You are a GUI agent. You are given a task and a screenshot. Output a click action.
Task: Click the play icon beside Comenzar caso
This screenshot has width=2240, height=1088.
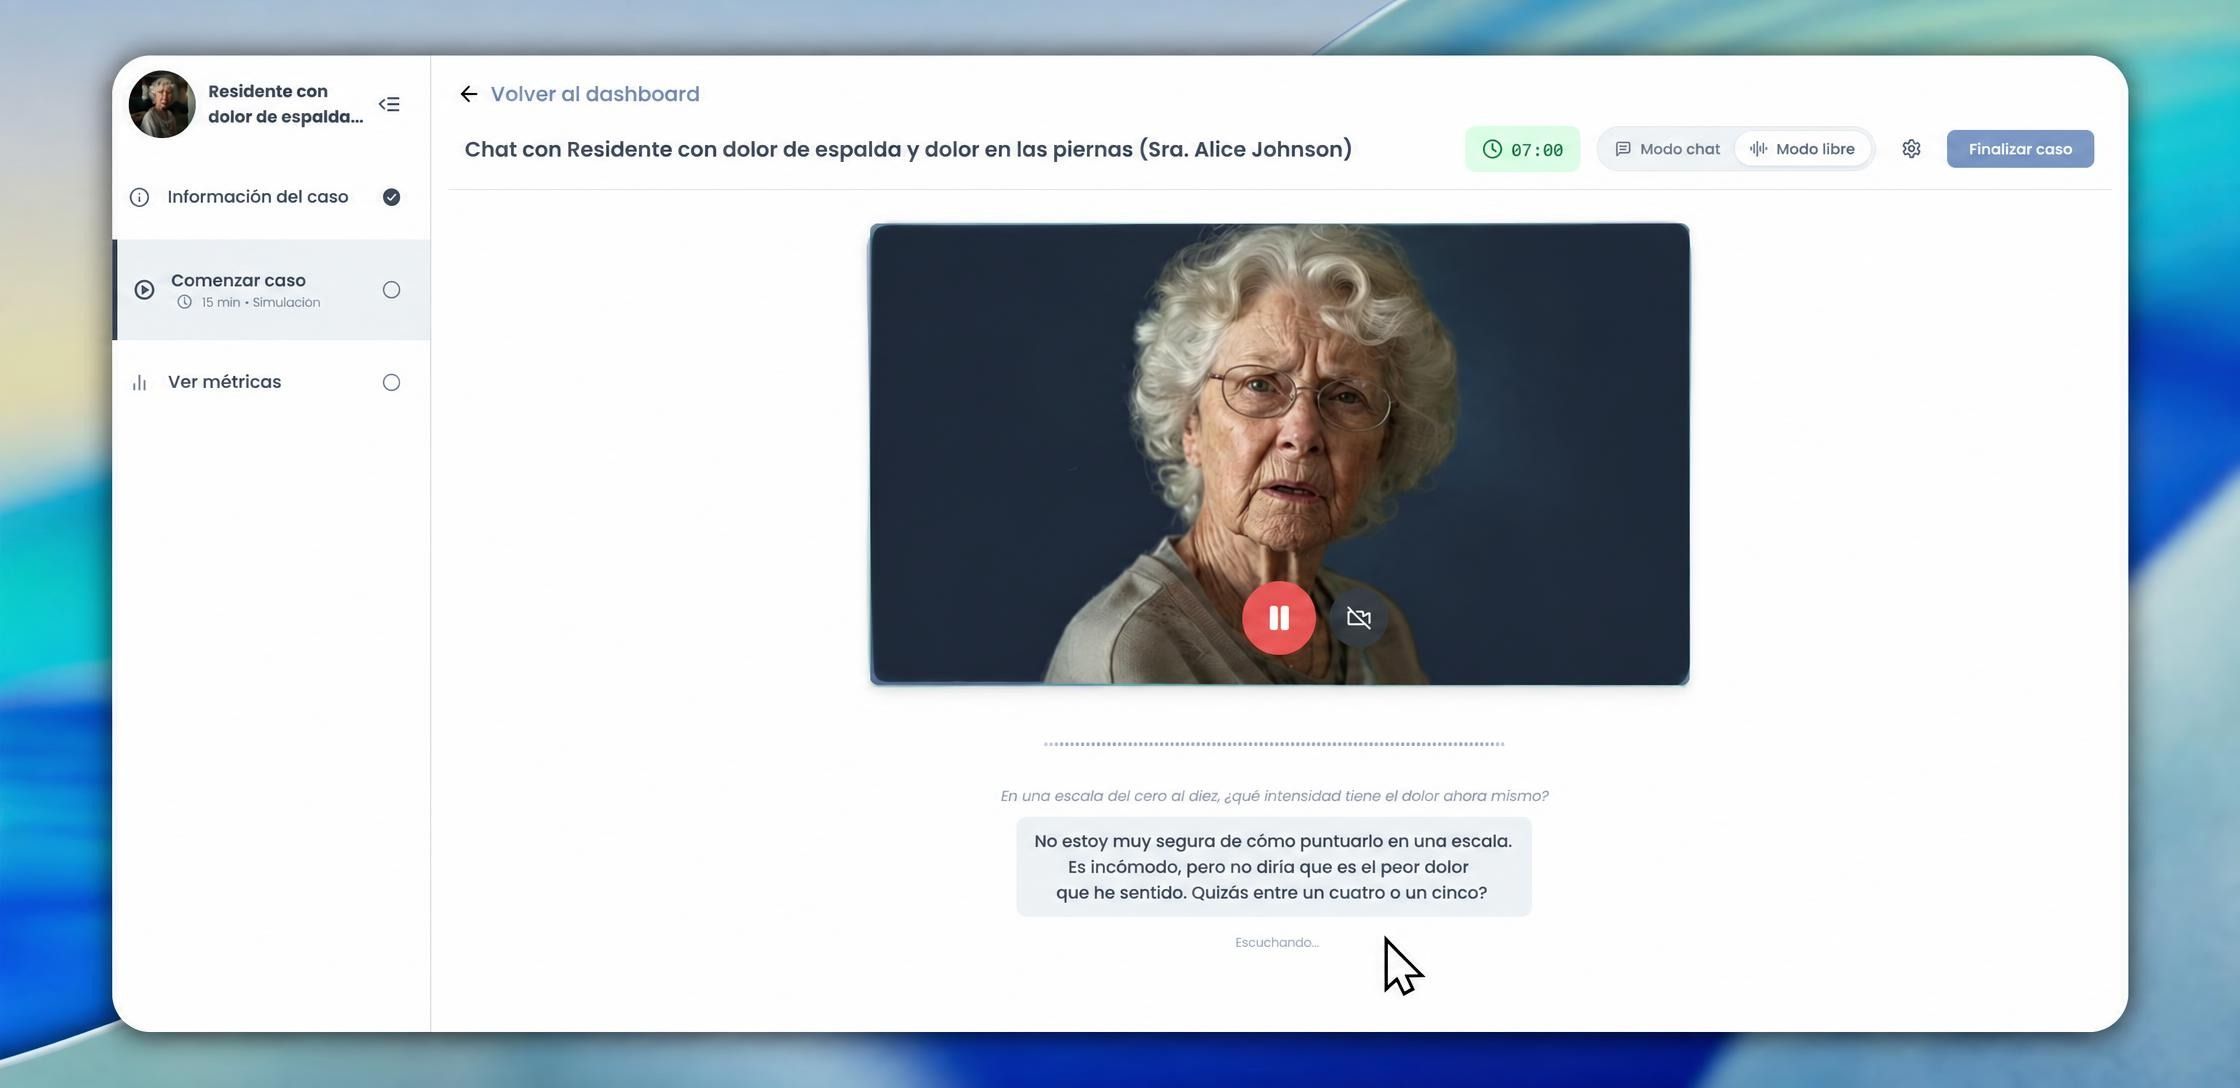(x=144, y=290)
